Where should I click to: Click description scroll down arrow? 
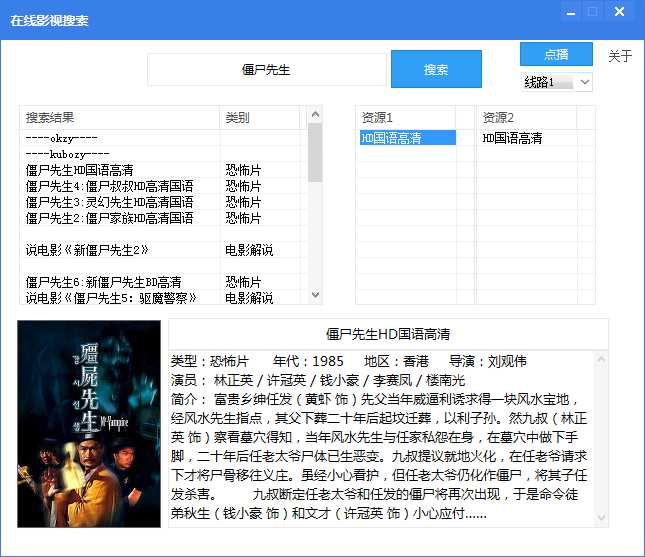click(x=601, y=518)
